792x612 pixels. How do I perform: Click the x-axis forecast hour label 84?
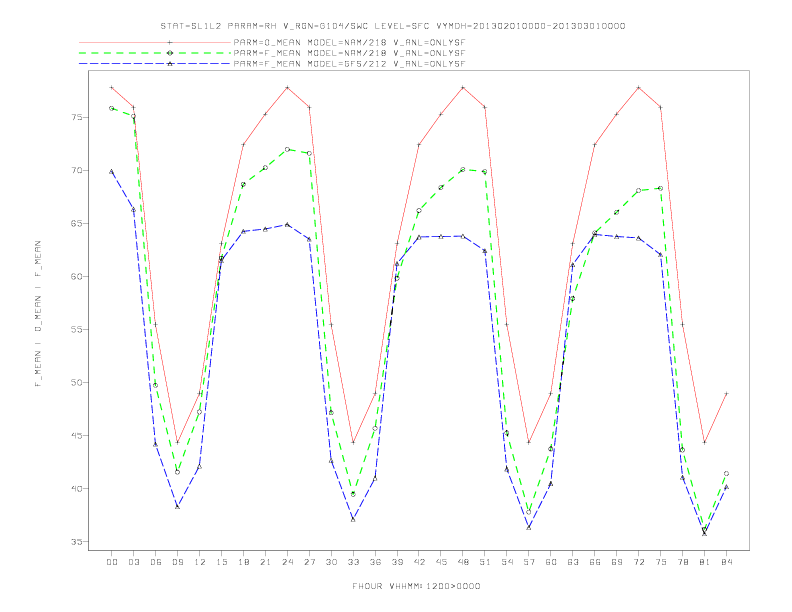(x=726, y=562)
